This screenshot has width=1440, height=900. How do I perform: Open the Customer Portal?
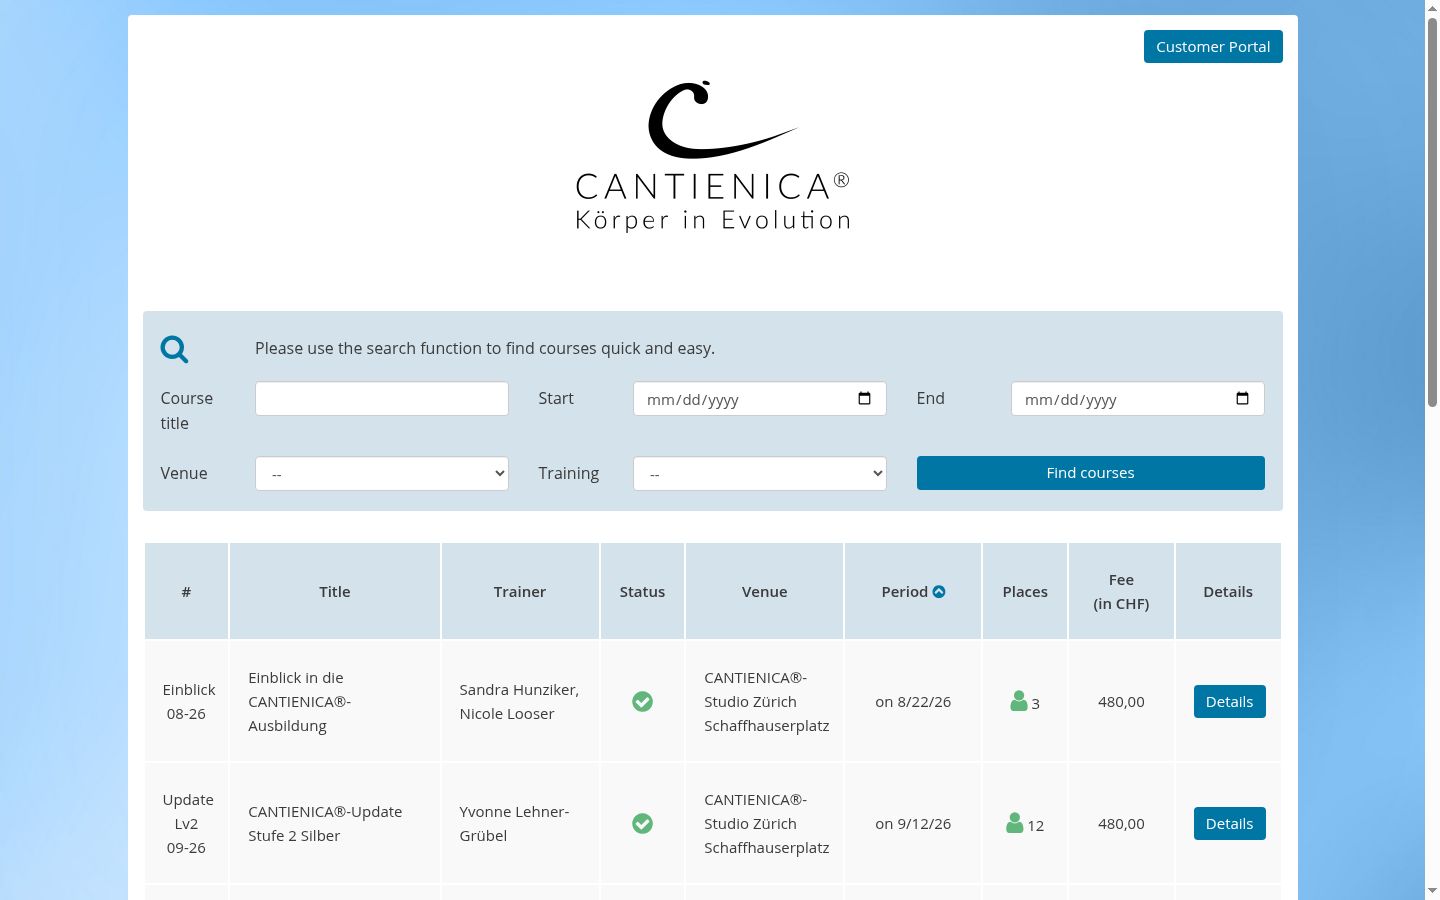[1213, 47]
